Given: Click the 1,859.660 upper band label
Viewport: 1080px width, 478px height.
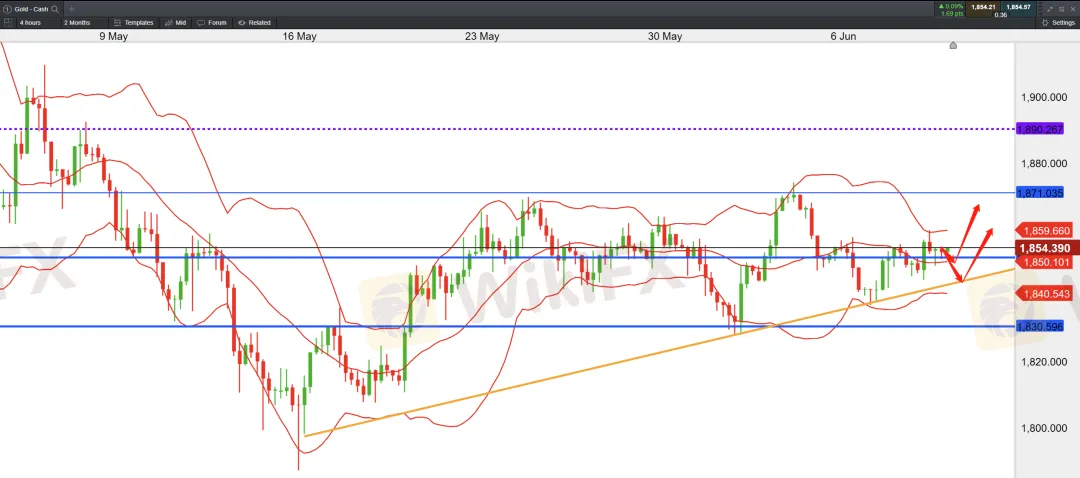Looking at the screenshot, I should [x=1043, y=229].
